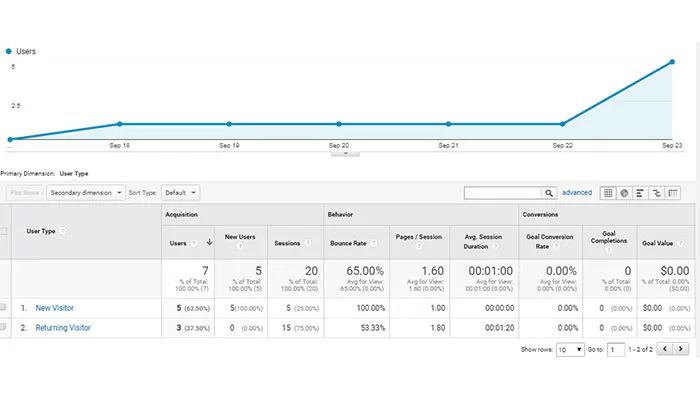Click the Plot Rows button
This screenshot has height=400, width=700.
25,193
